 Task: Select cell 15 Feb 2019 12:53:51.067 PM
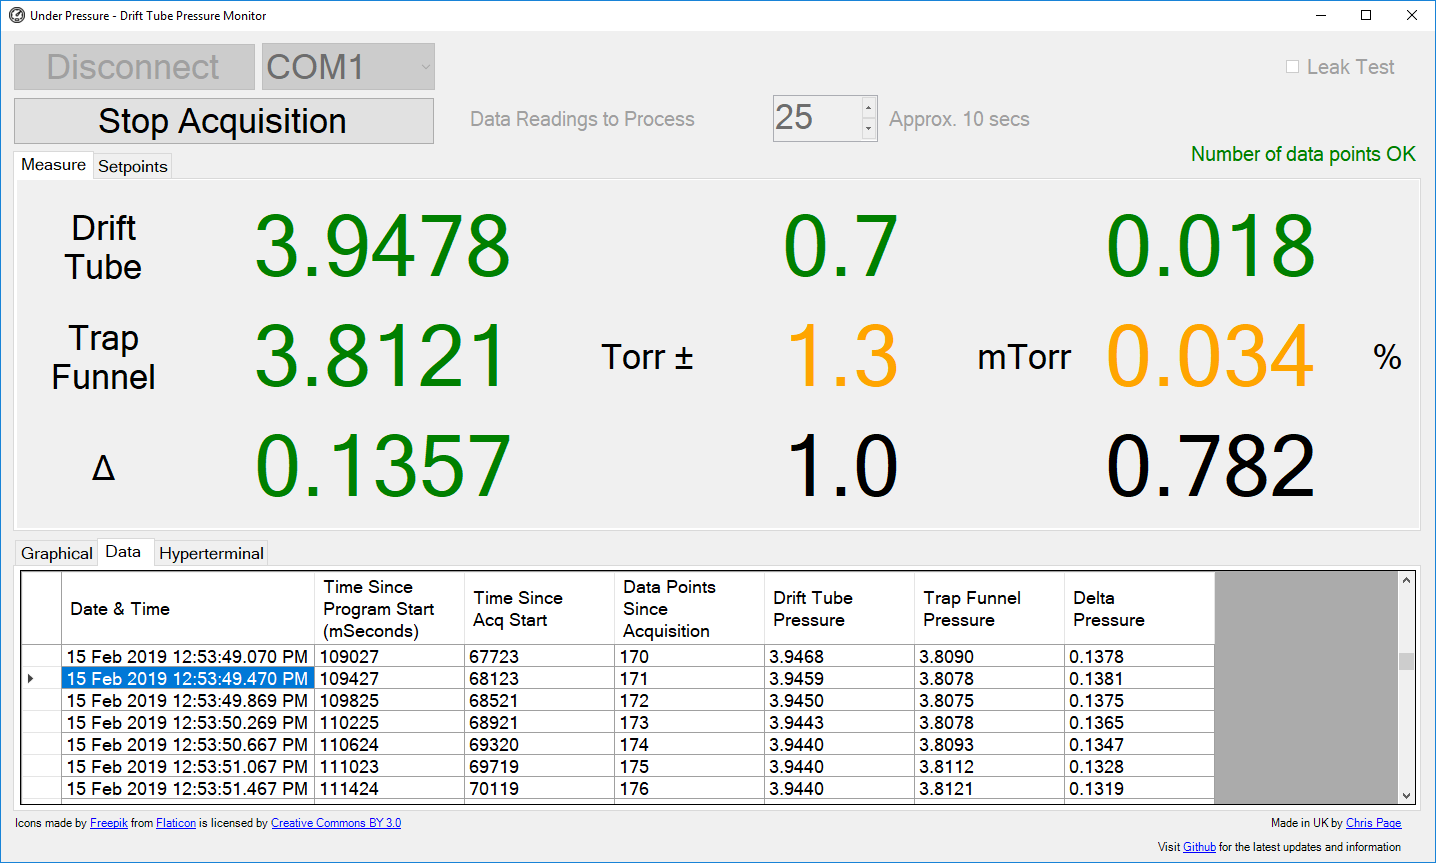[188, 766]
